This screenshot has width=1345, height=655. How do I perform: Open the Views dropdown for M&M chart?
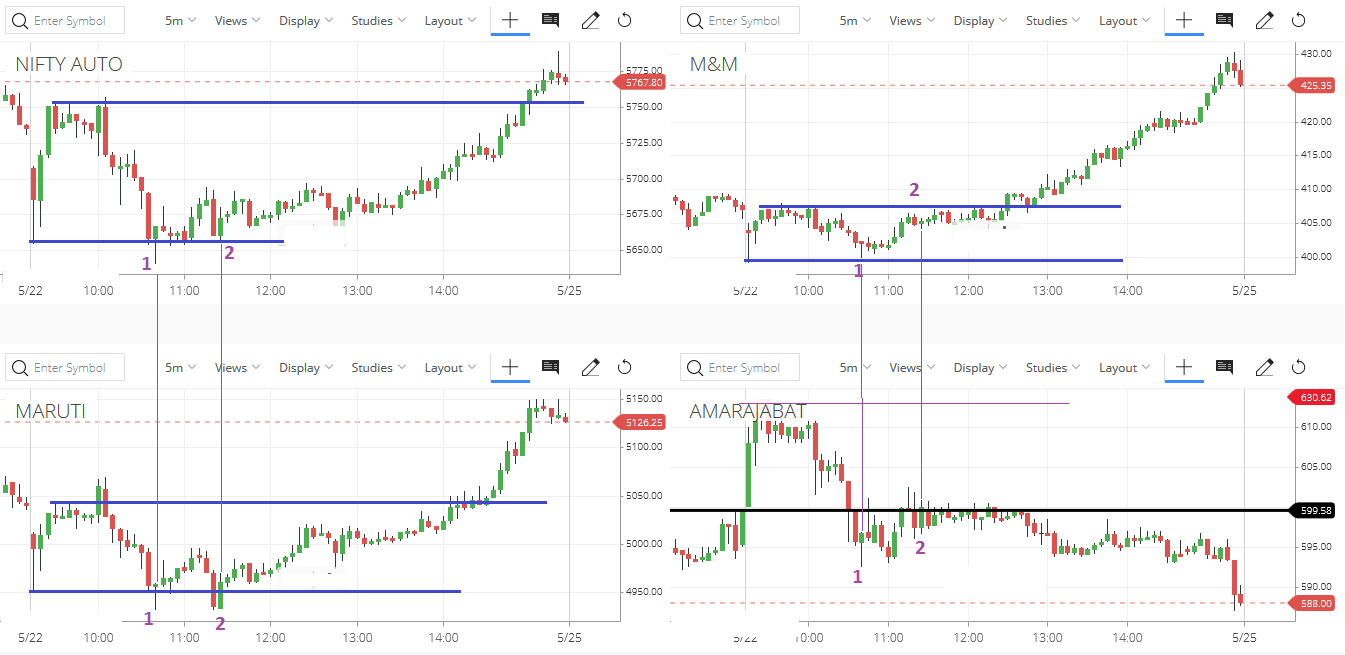(912, 20)
